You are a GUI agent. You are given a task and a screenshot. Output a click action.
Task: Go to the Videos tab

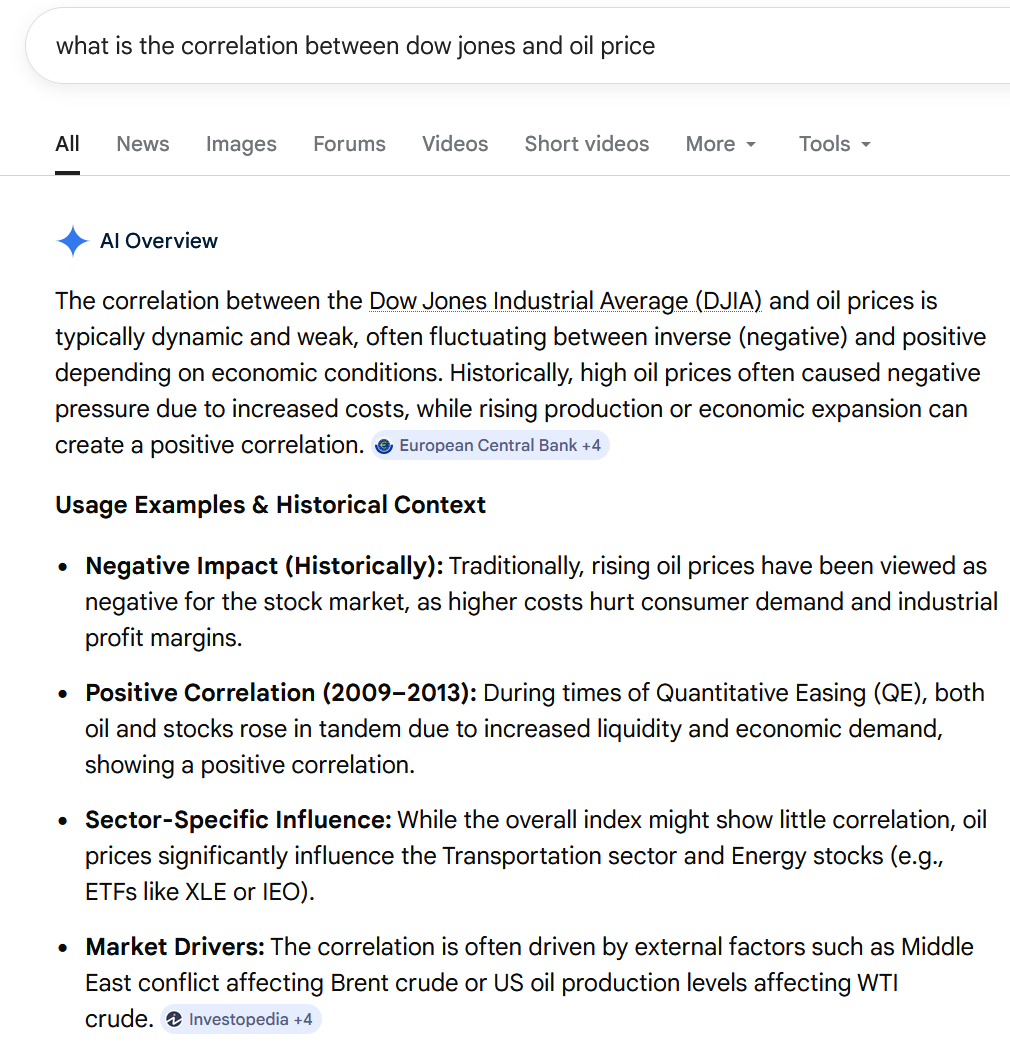click(455, 144)
